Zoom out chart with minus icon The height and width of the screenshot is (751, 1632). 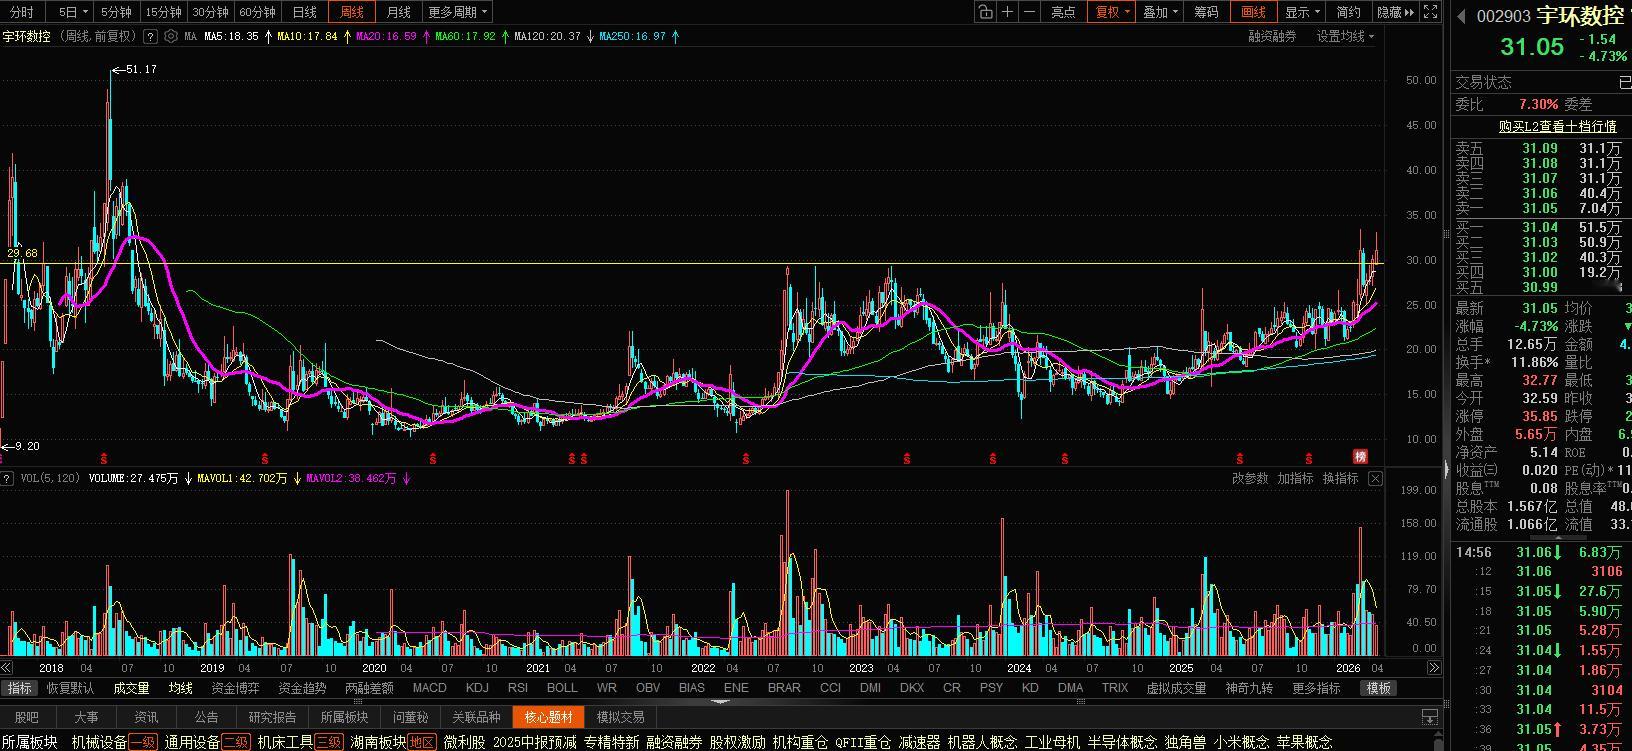tap(1030, 12)
